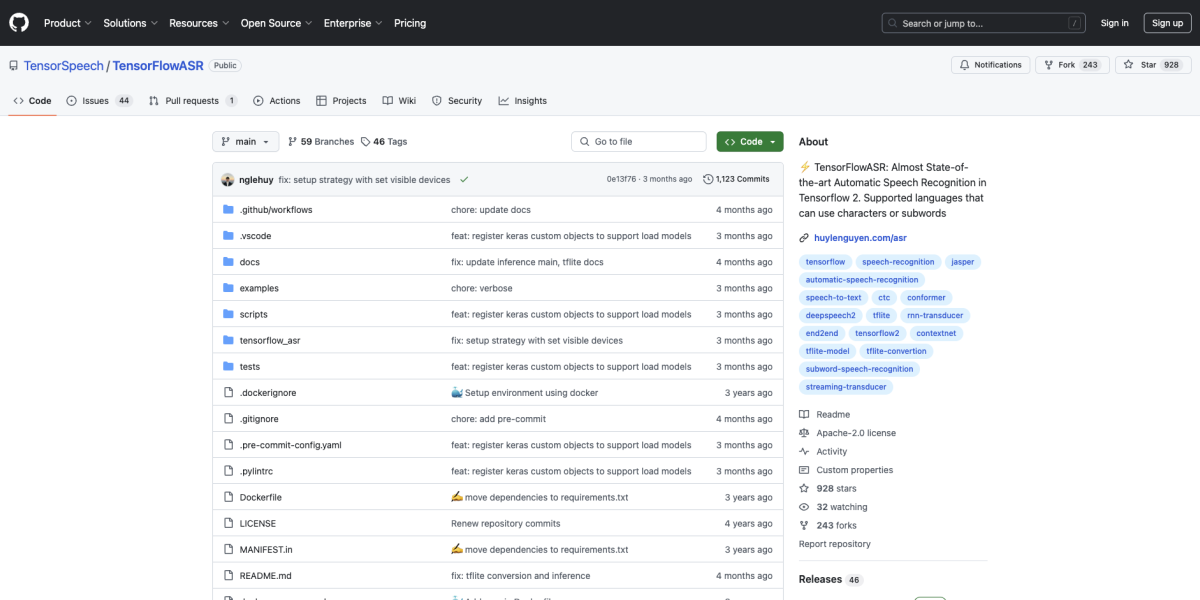Open Notifications bell button
Viewport: 1200px width, 600px height.
coord(990,65)
